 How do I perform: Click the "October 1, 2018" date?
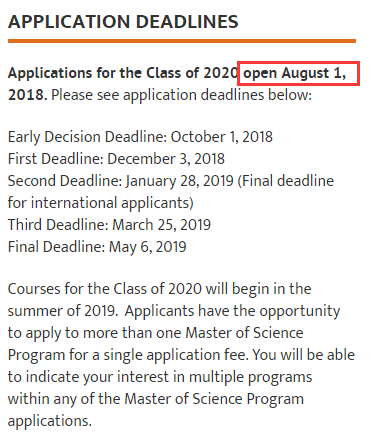(x=222, y=137)
